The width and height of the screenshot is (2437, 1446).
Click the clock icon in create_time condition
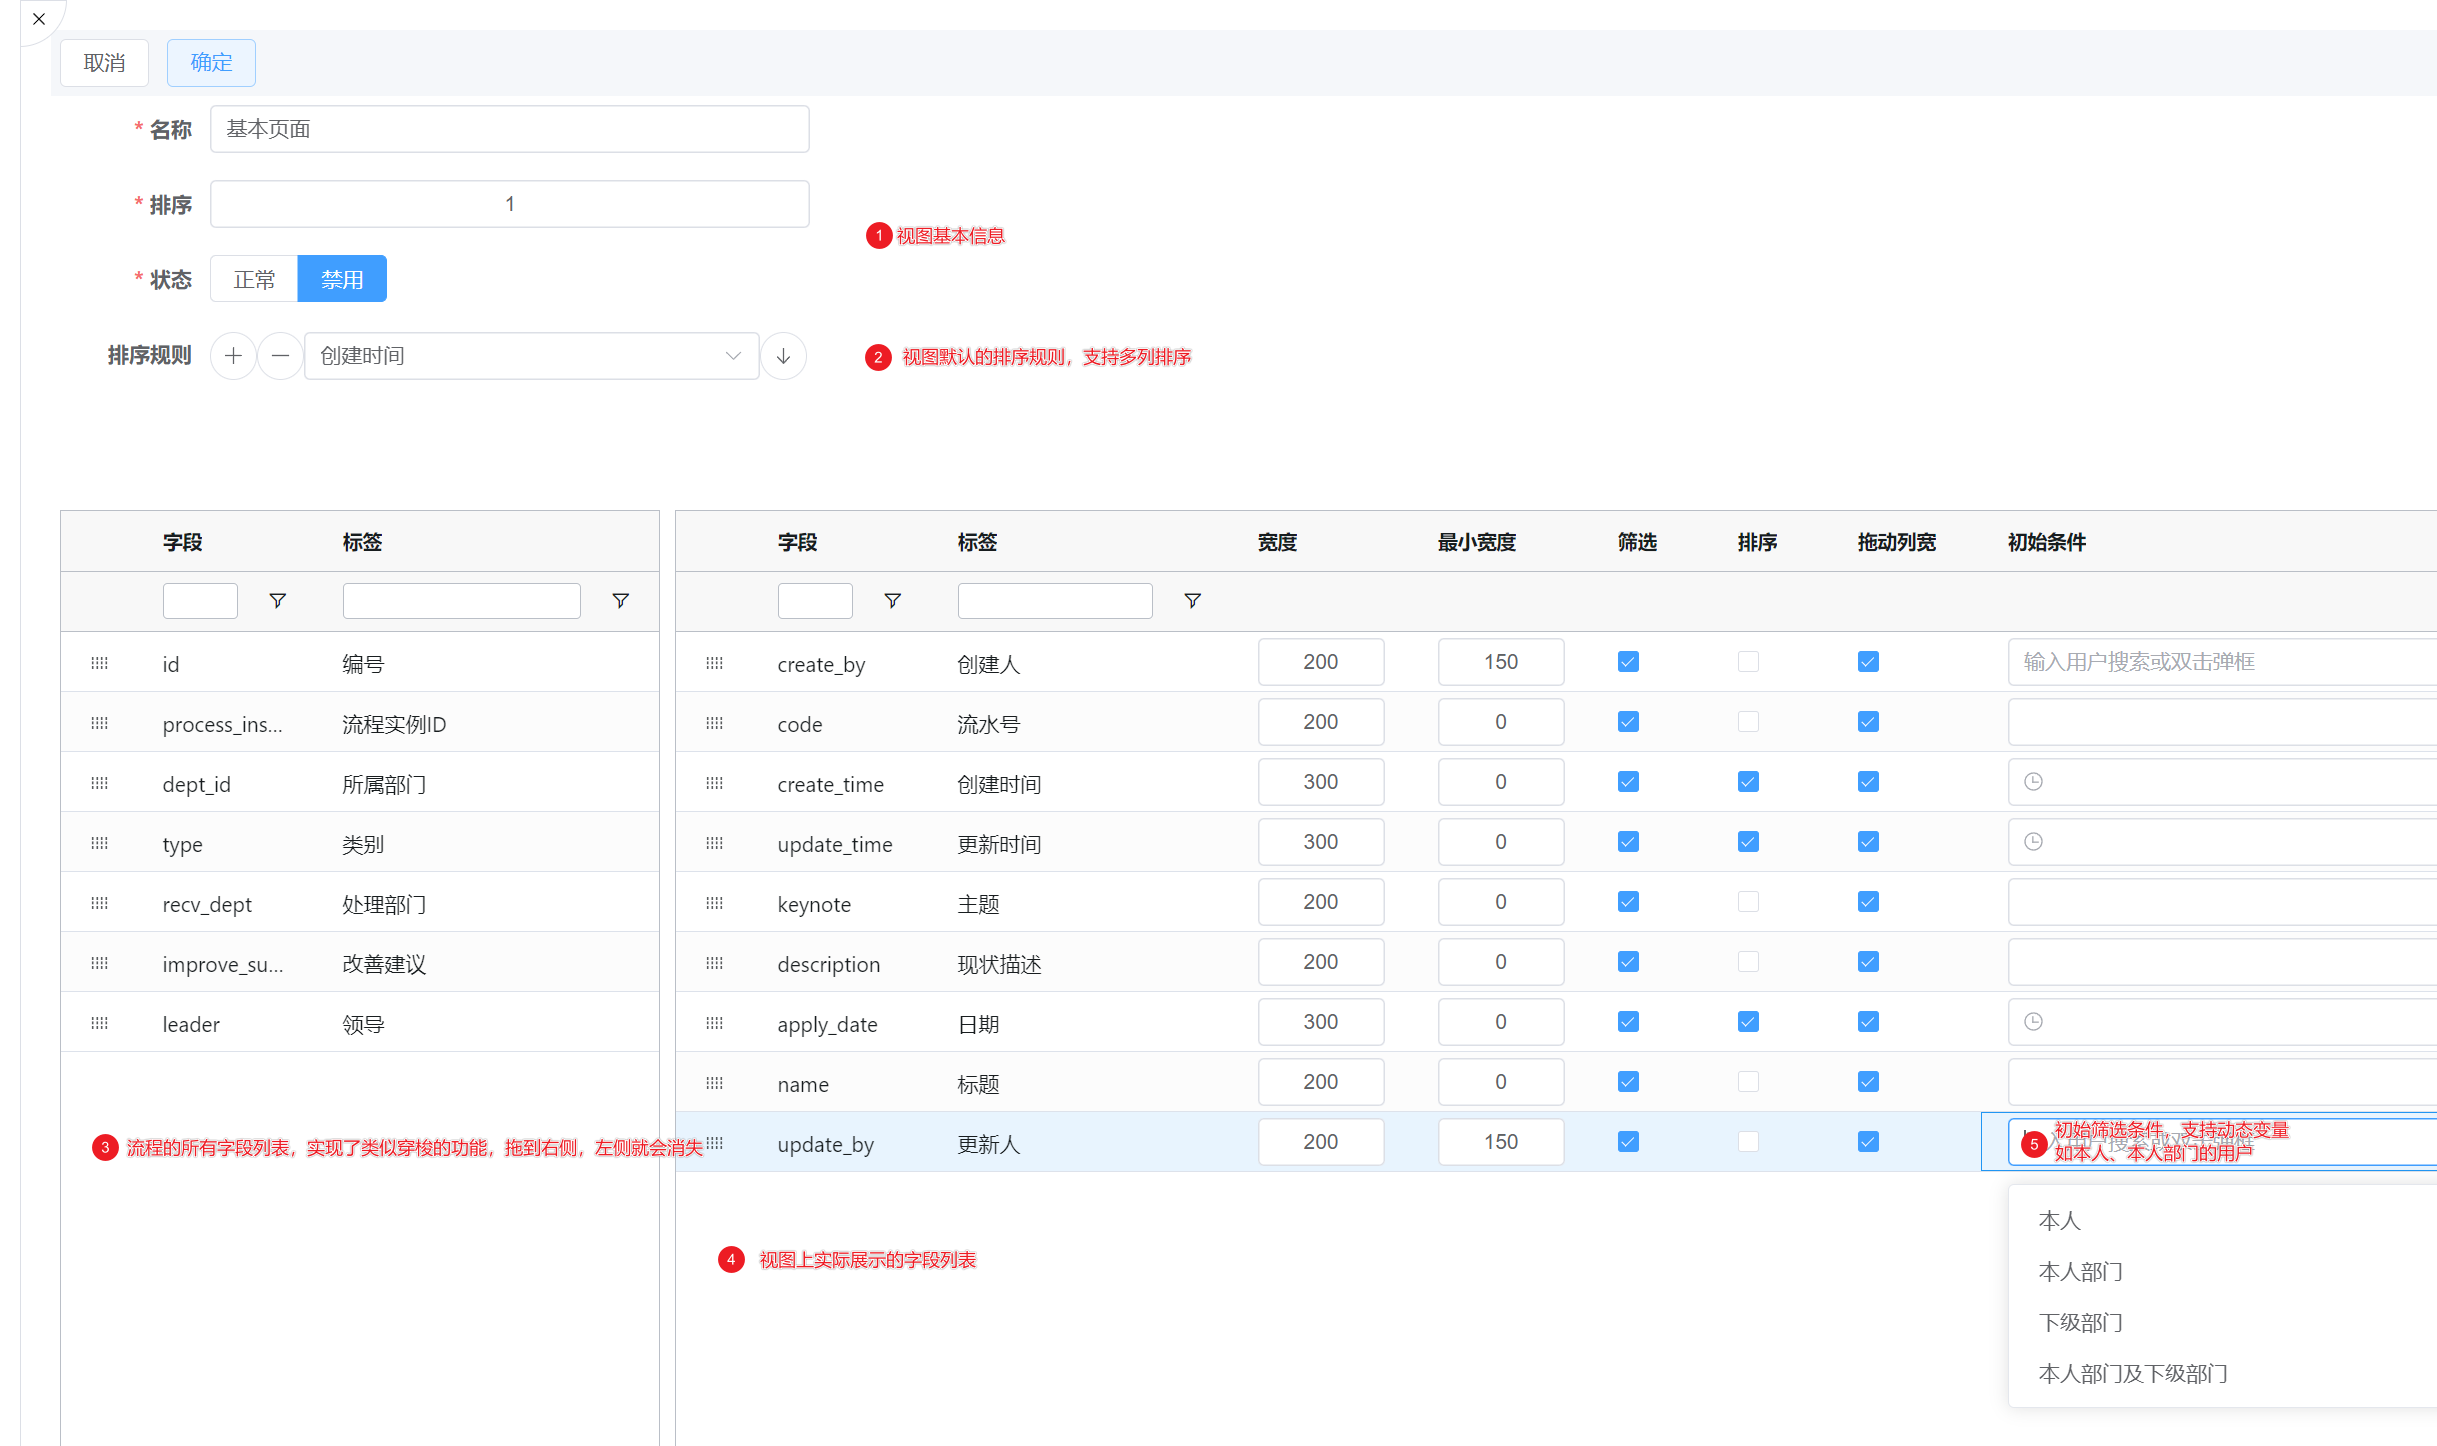tap(2033, 782)
